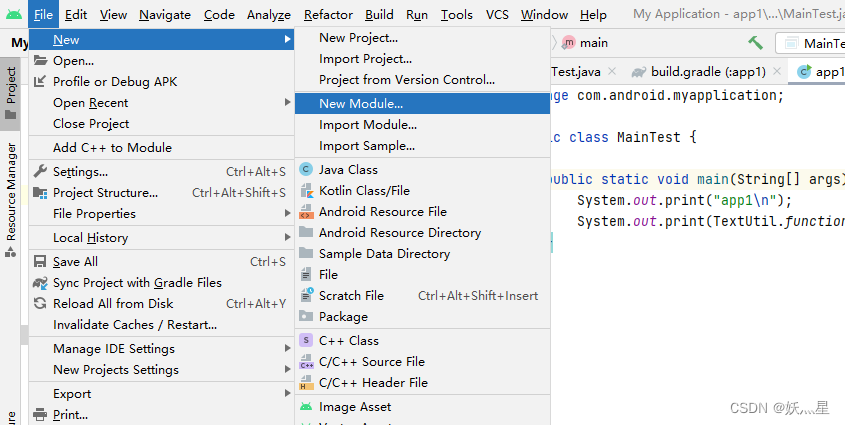Screen dimensions: 845x425
Task: Click the Save All disk icon
Action: point(40,261)
